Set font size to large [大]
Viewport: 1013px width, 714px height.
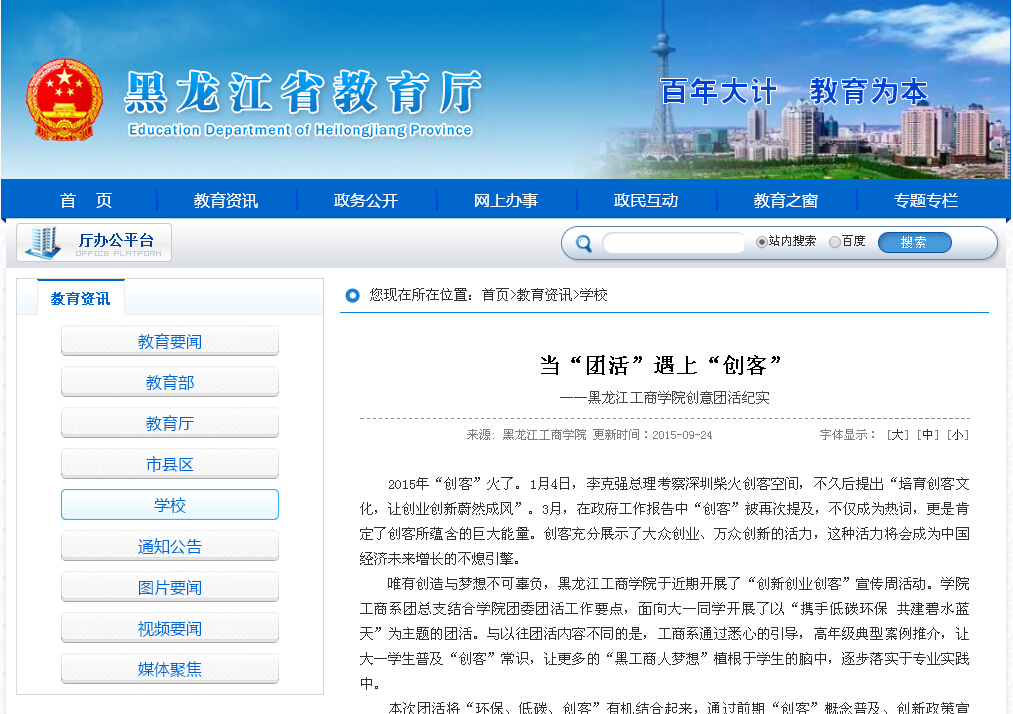897,435
